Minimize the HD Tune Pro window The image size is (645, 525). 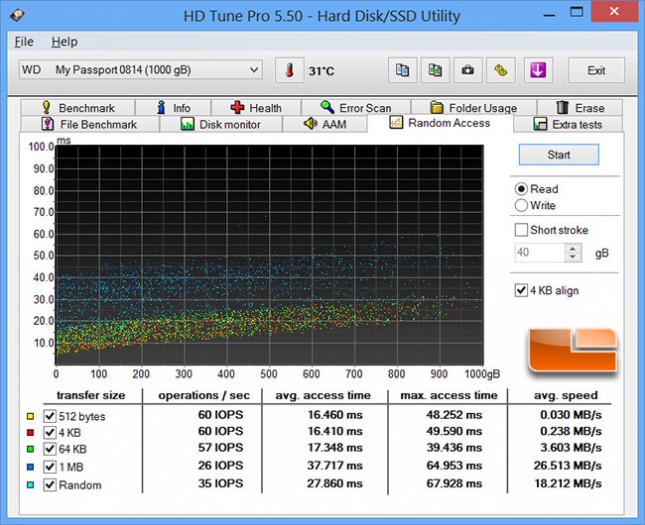pyautogui.click(x=549, y=15)
